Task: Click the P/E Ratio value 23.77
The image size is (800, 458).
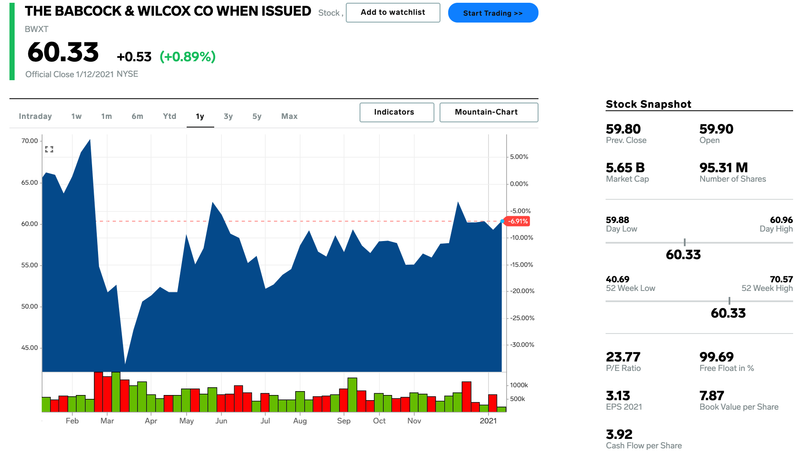Action: [623, 357]
